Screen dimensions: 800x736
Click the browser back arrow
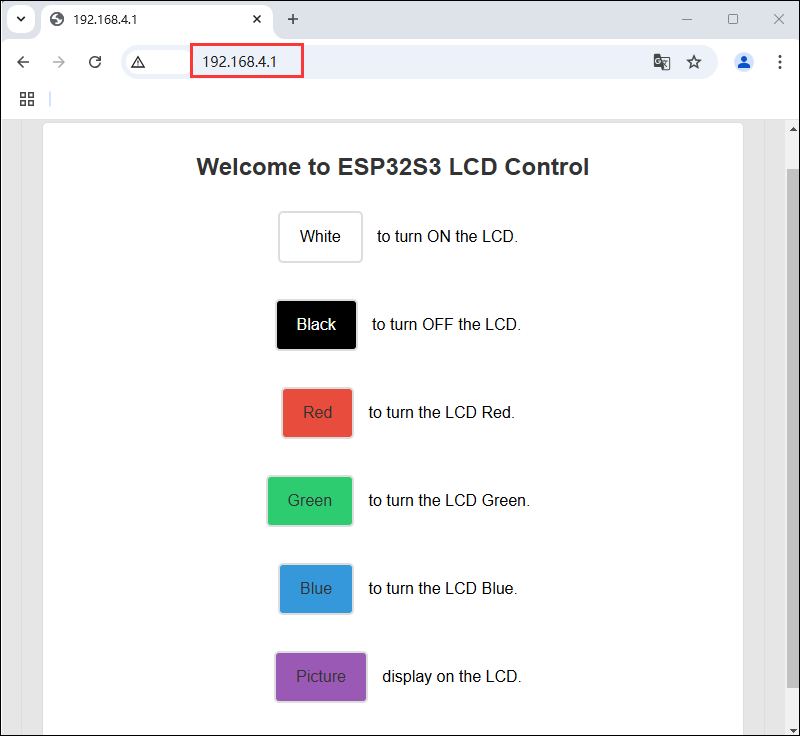(23, 62)
